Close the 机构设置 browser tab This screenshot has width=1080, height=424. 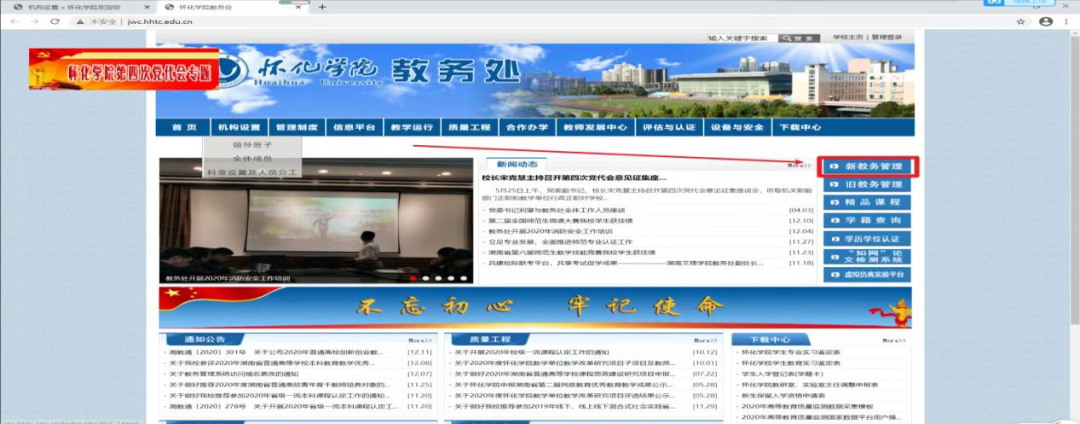click(147, 7)
